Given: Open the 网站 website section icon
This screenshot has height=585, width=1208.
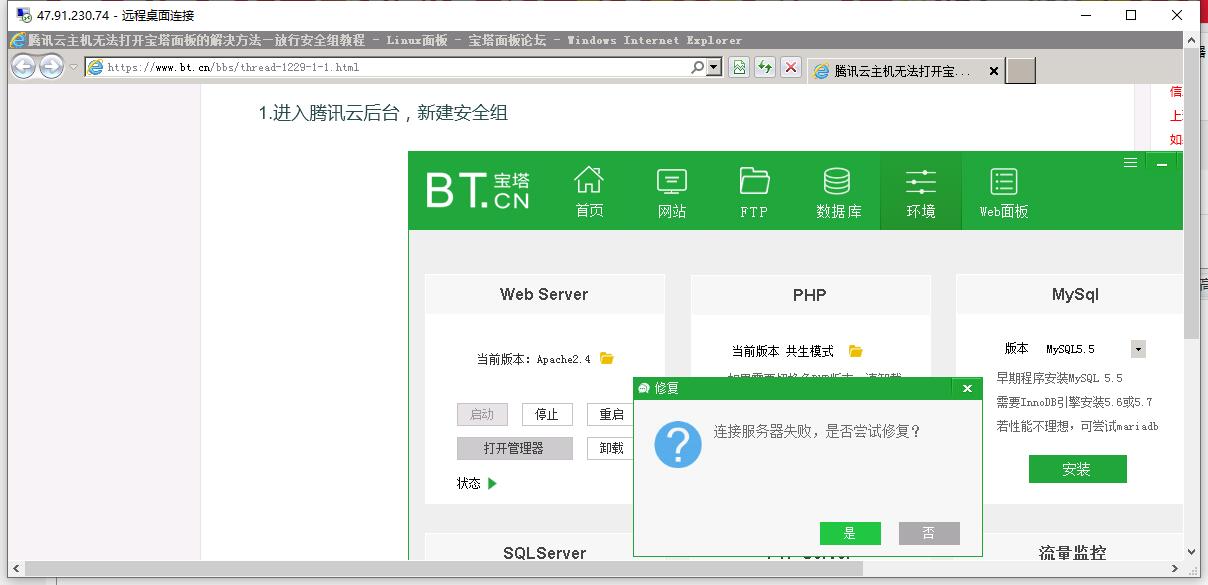Looking at the screenshot, I should tap(672, 191).
